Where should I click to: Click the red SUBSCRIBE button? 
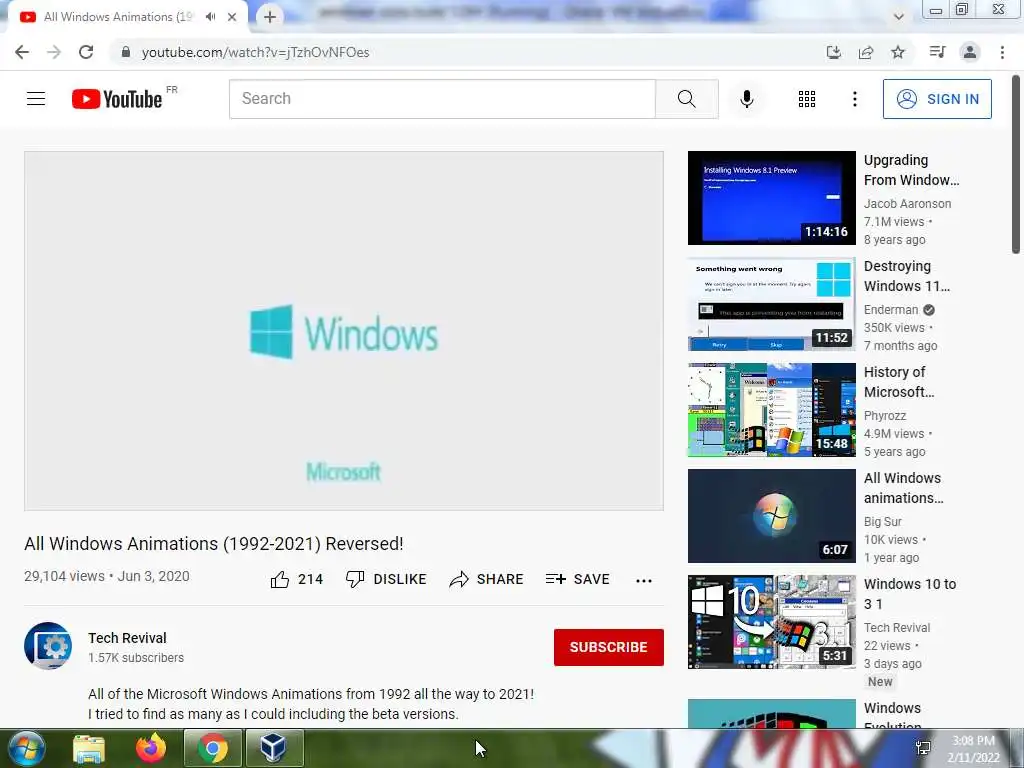click(x=609, y=647)
